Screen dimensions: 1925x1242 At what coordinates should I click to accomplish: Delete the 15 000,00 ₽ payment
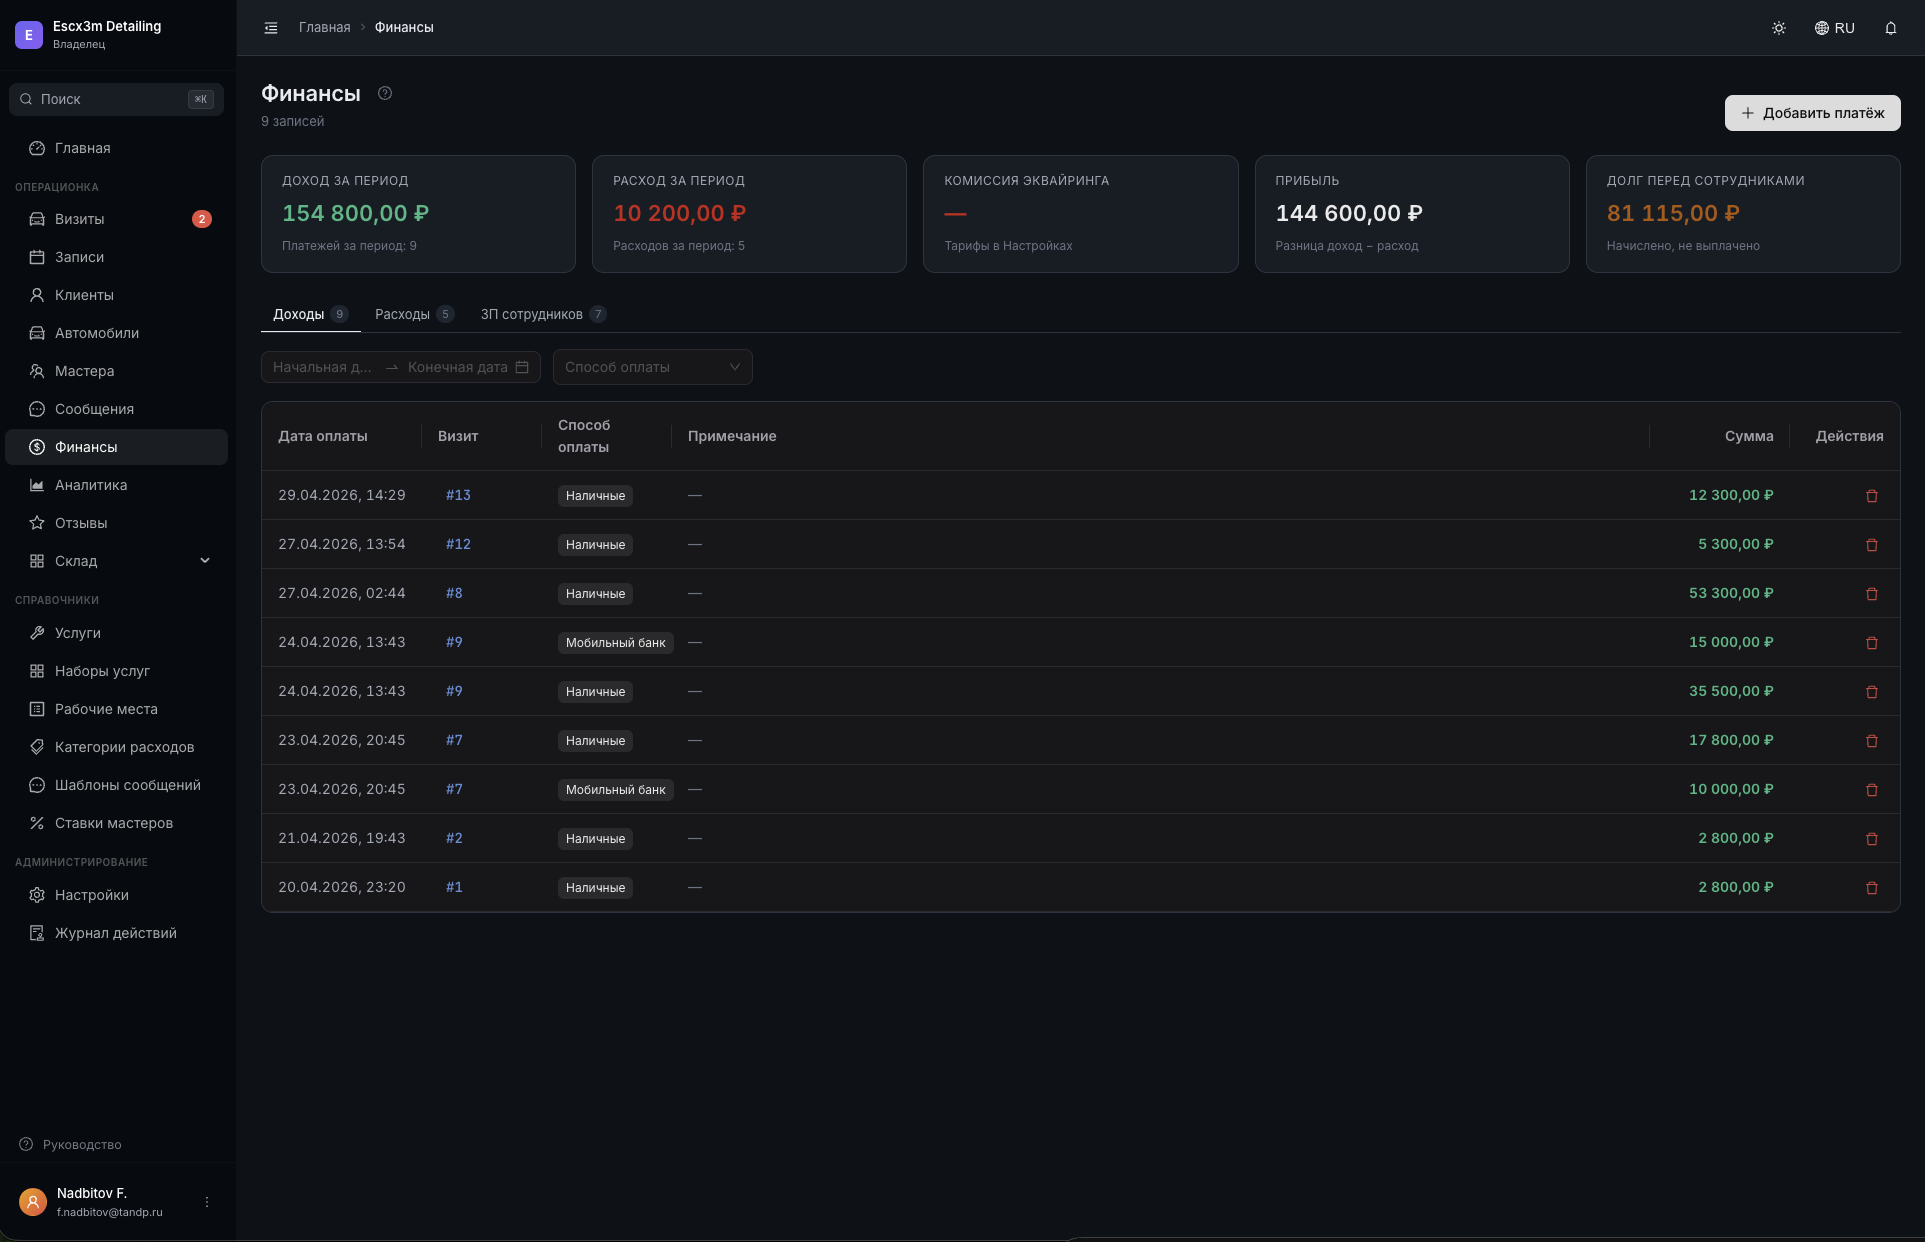coord(1872,643)
